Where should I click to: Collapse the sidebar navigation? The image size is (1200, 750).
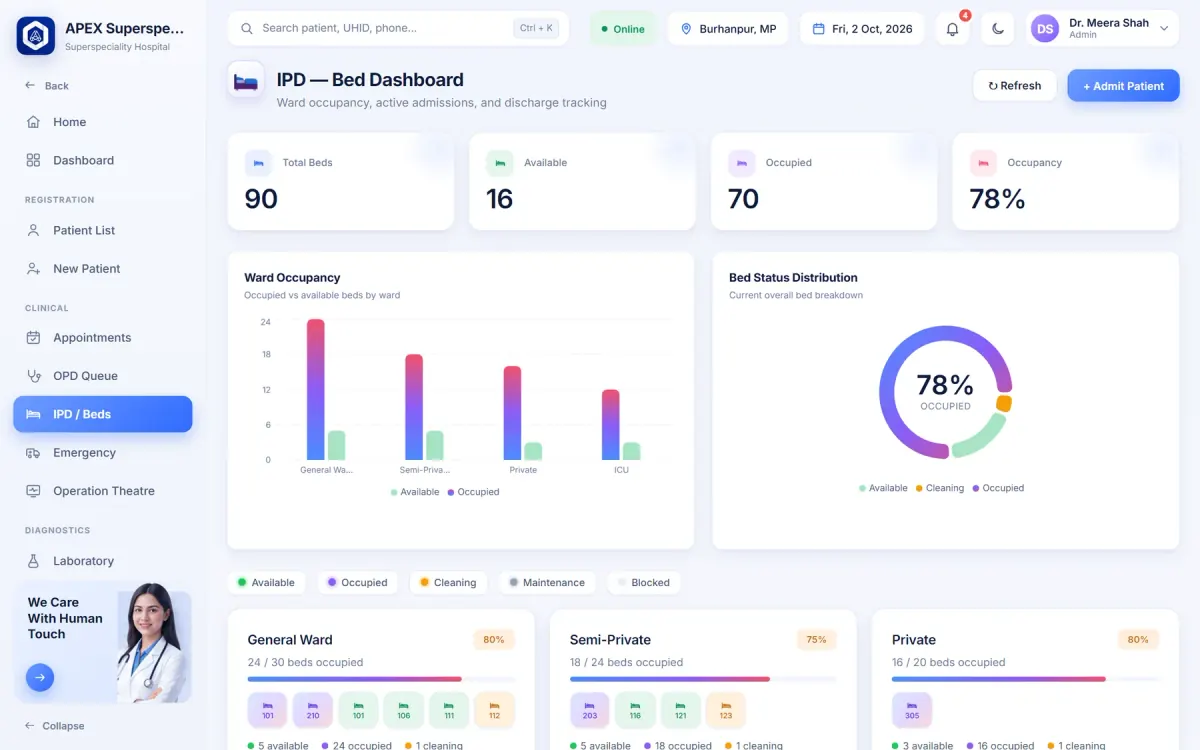tap(55, 726)
